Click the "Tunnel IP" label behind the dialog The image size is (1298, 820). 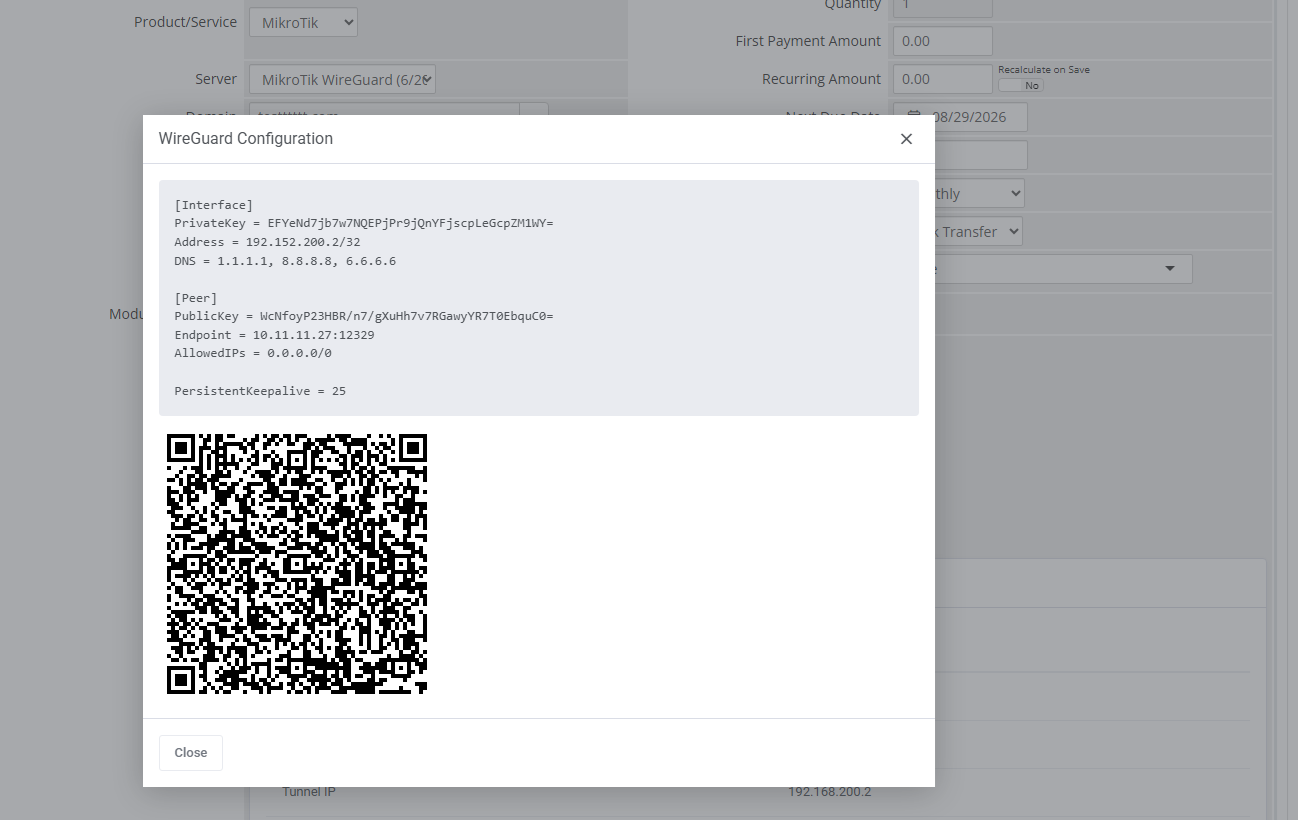(x=308, y=792)
